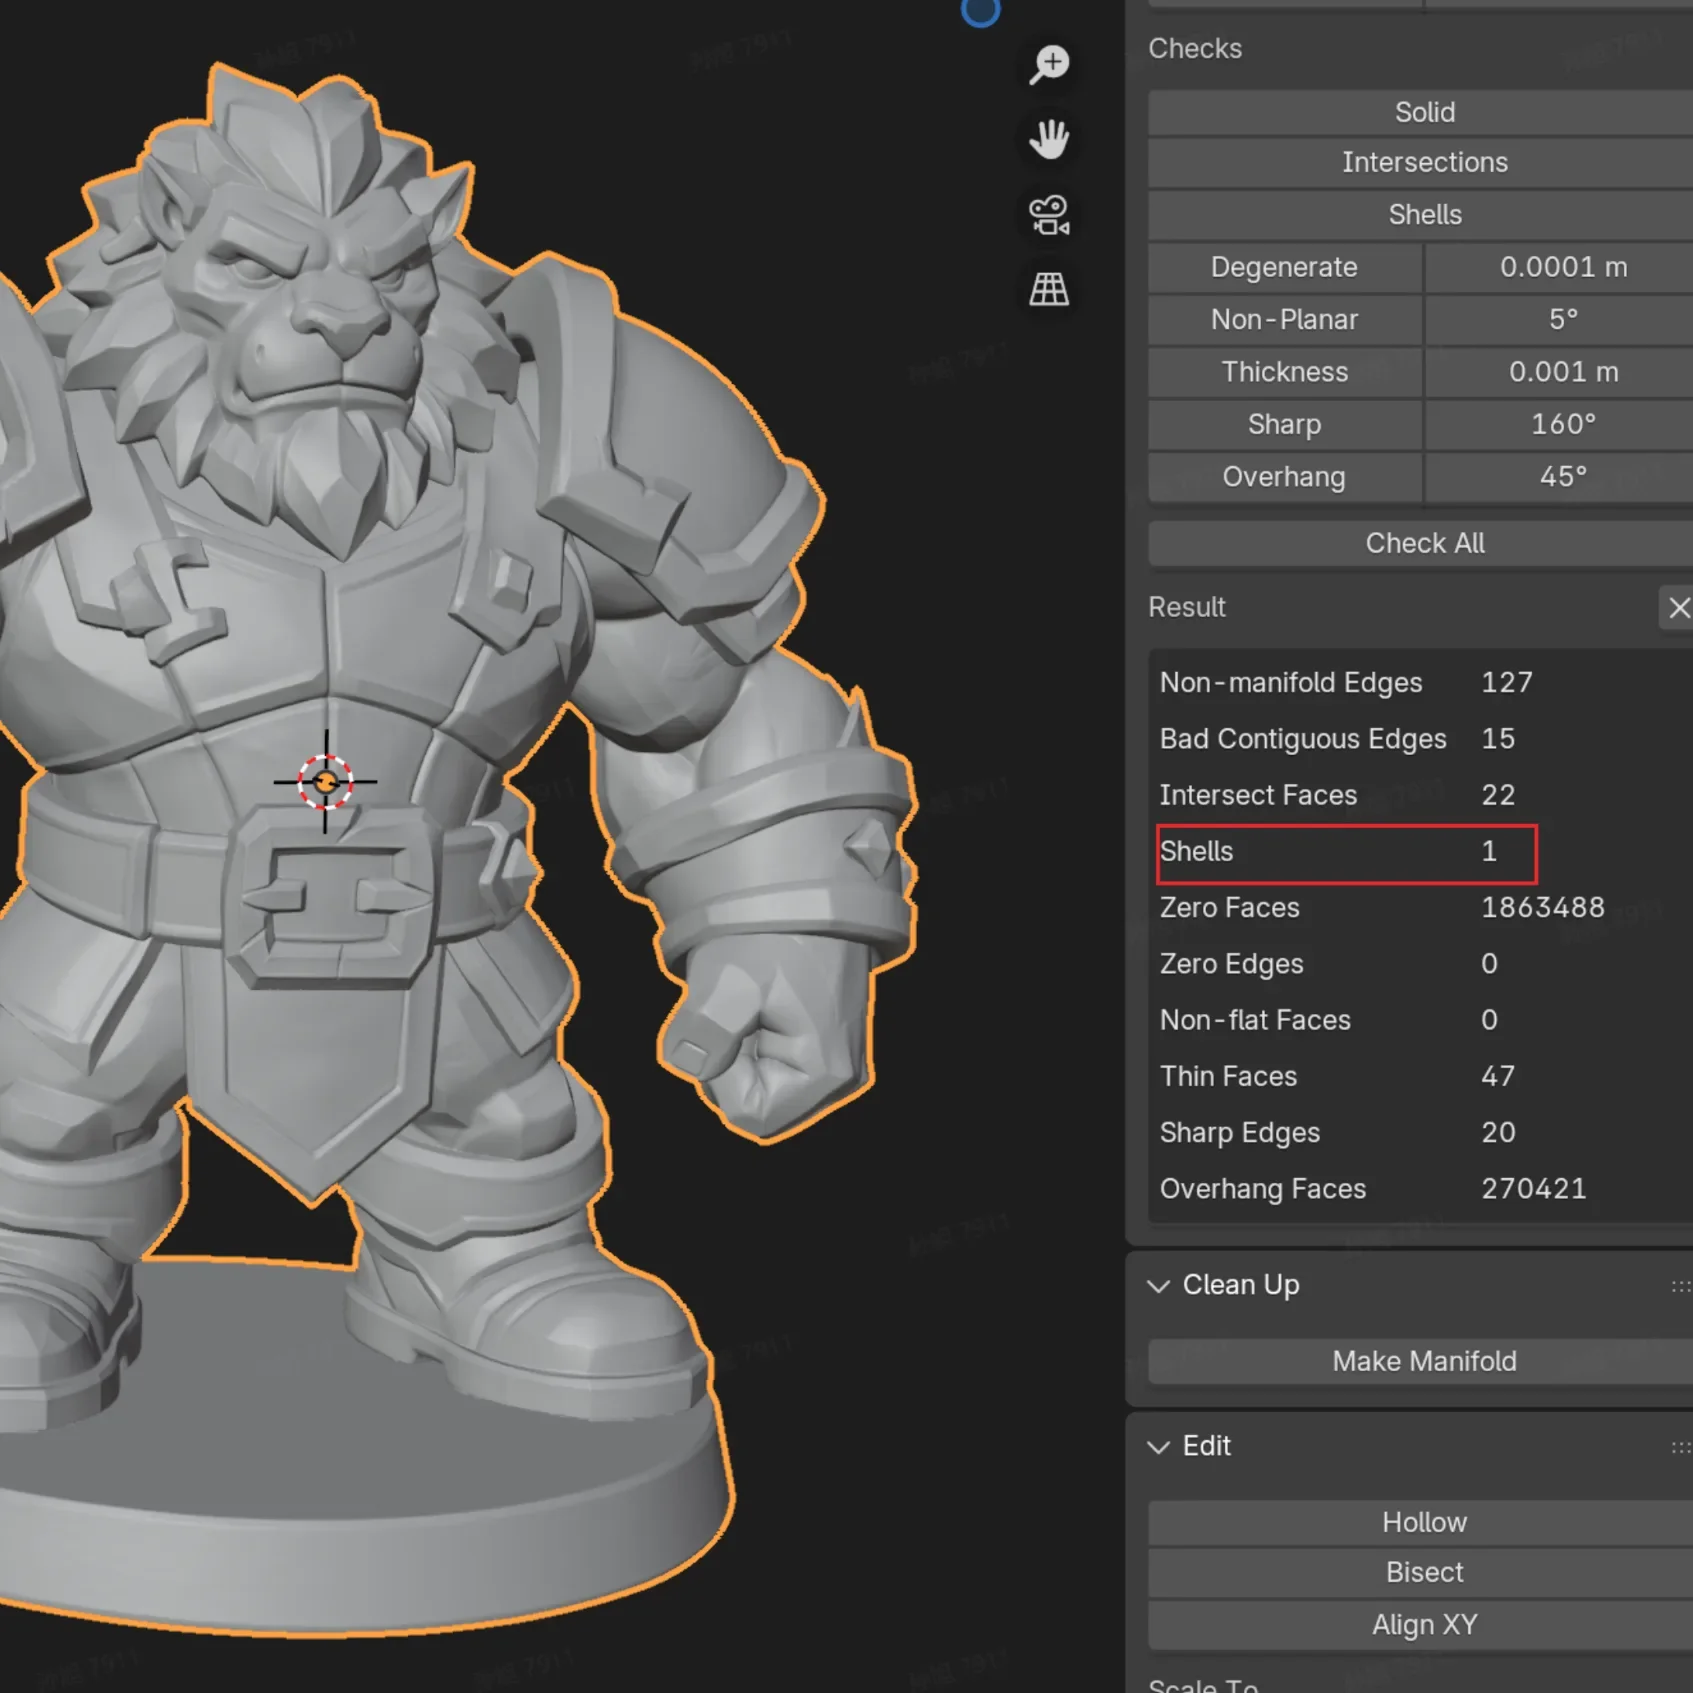Select Thin Faces result row

click(x=1420, y=1076)
